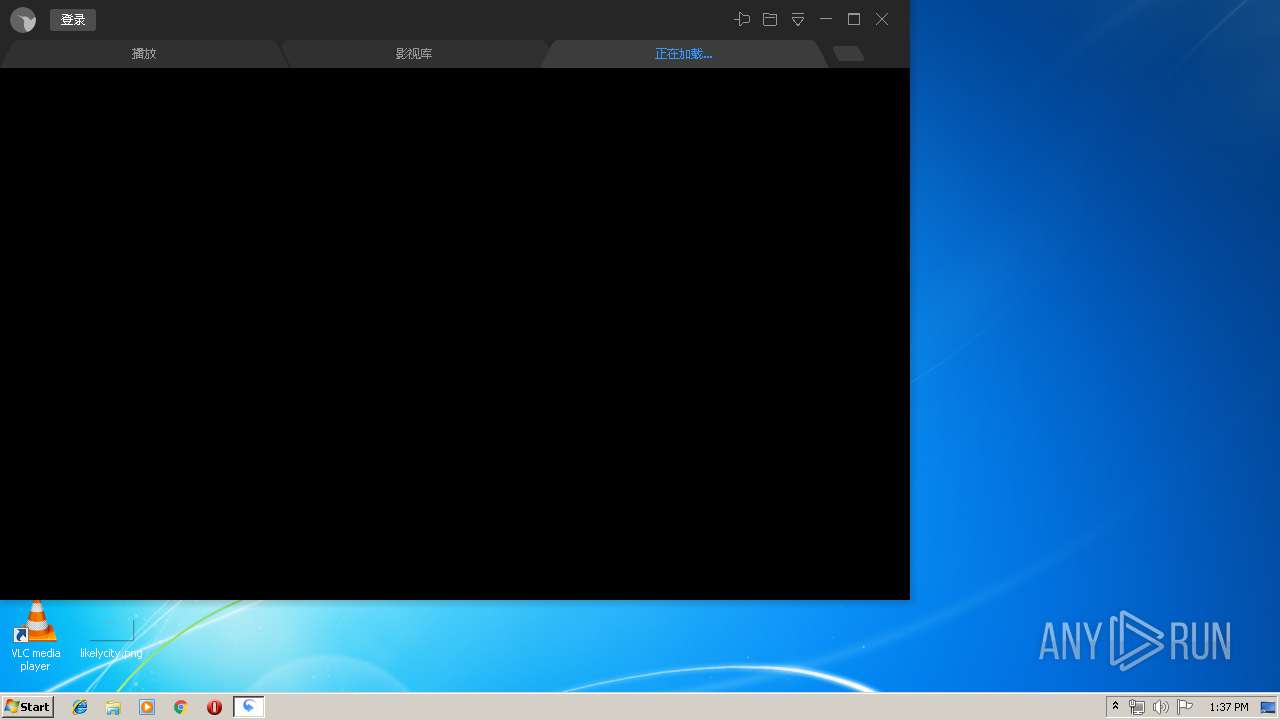Viewport: 1280px width, 720px height.
Task: Select the 正在加载... tab
Action: click(x=684, y=54)
